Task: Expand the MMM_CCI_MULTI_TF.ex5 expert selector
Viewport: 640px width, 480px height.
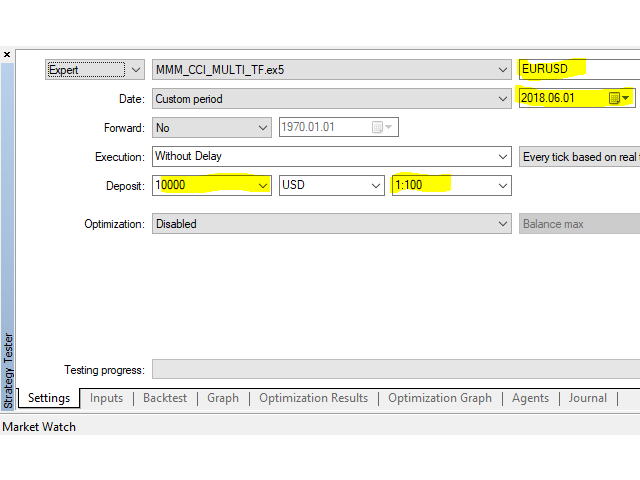Action: 502,70
